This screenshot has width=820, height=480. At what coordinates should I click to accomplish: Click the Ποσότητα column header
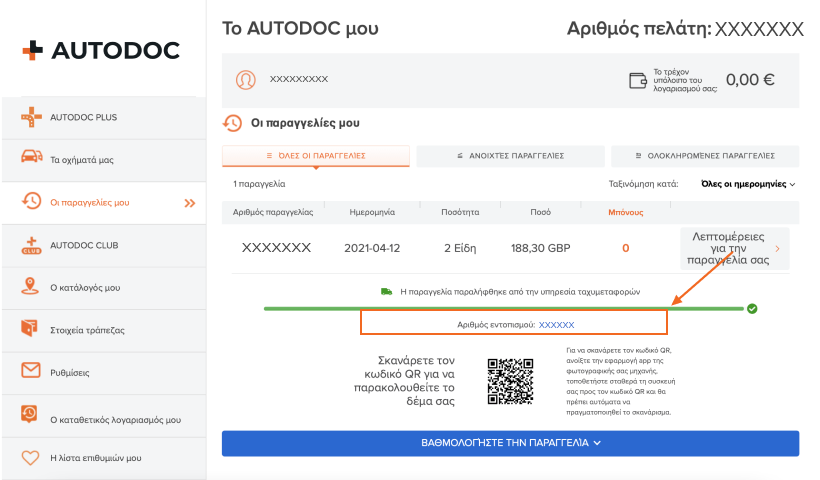pyautogui.click(x=460, y=212)
